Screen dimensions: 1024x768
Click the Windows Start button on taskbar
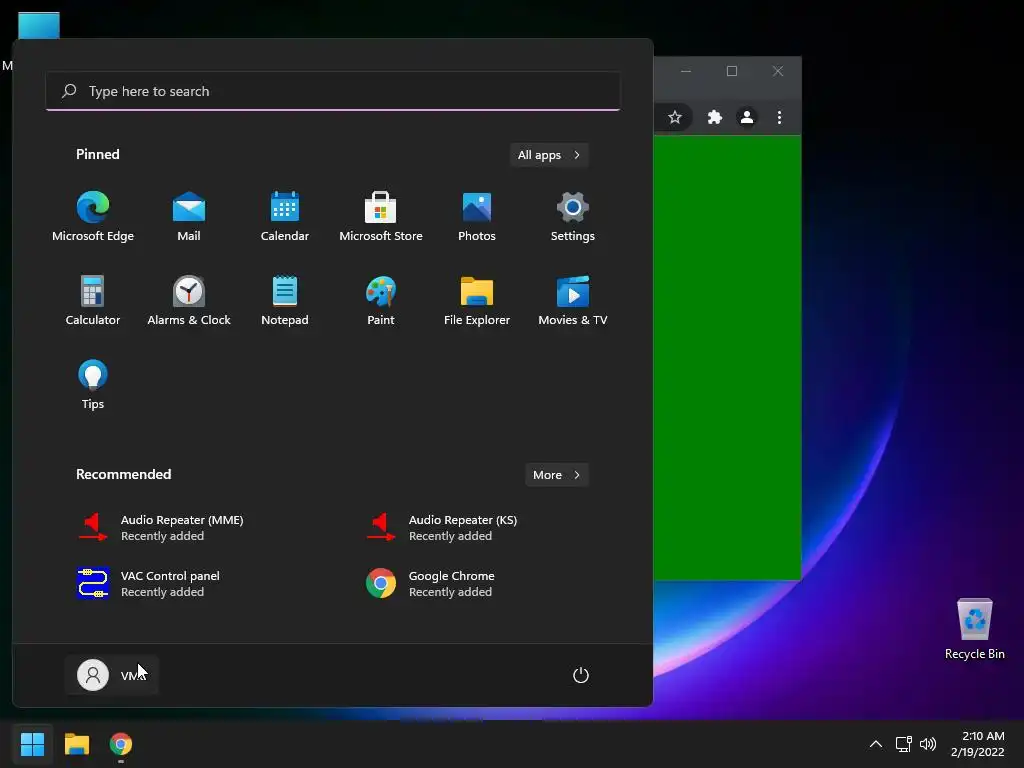(32, 744)
